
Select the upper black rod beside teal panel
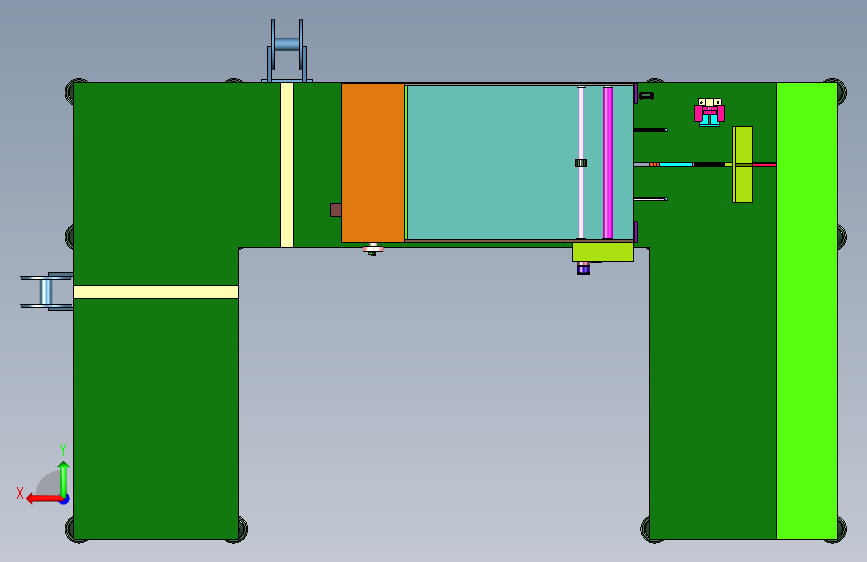pos(651,130)
